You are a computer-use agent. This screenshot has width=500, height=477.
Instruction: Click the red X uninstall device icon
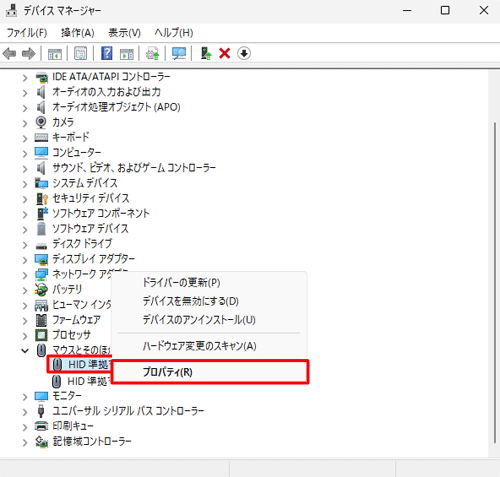pyautogui.click(x=225, y=53)
